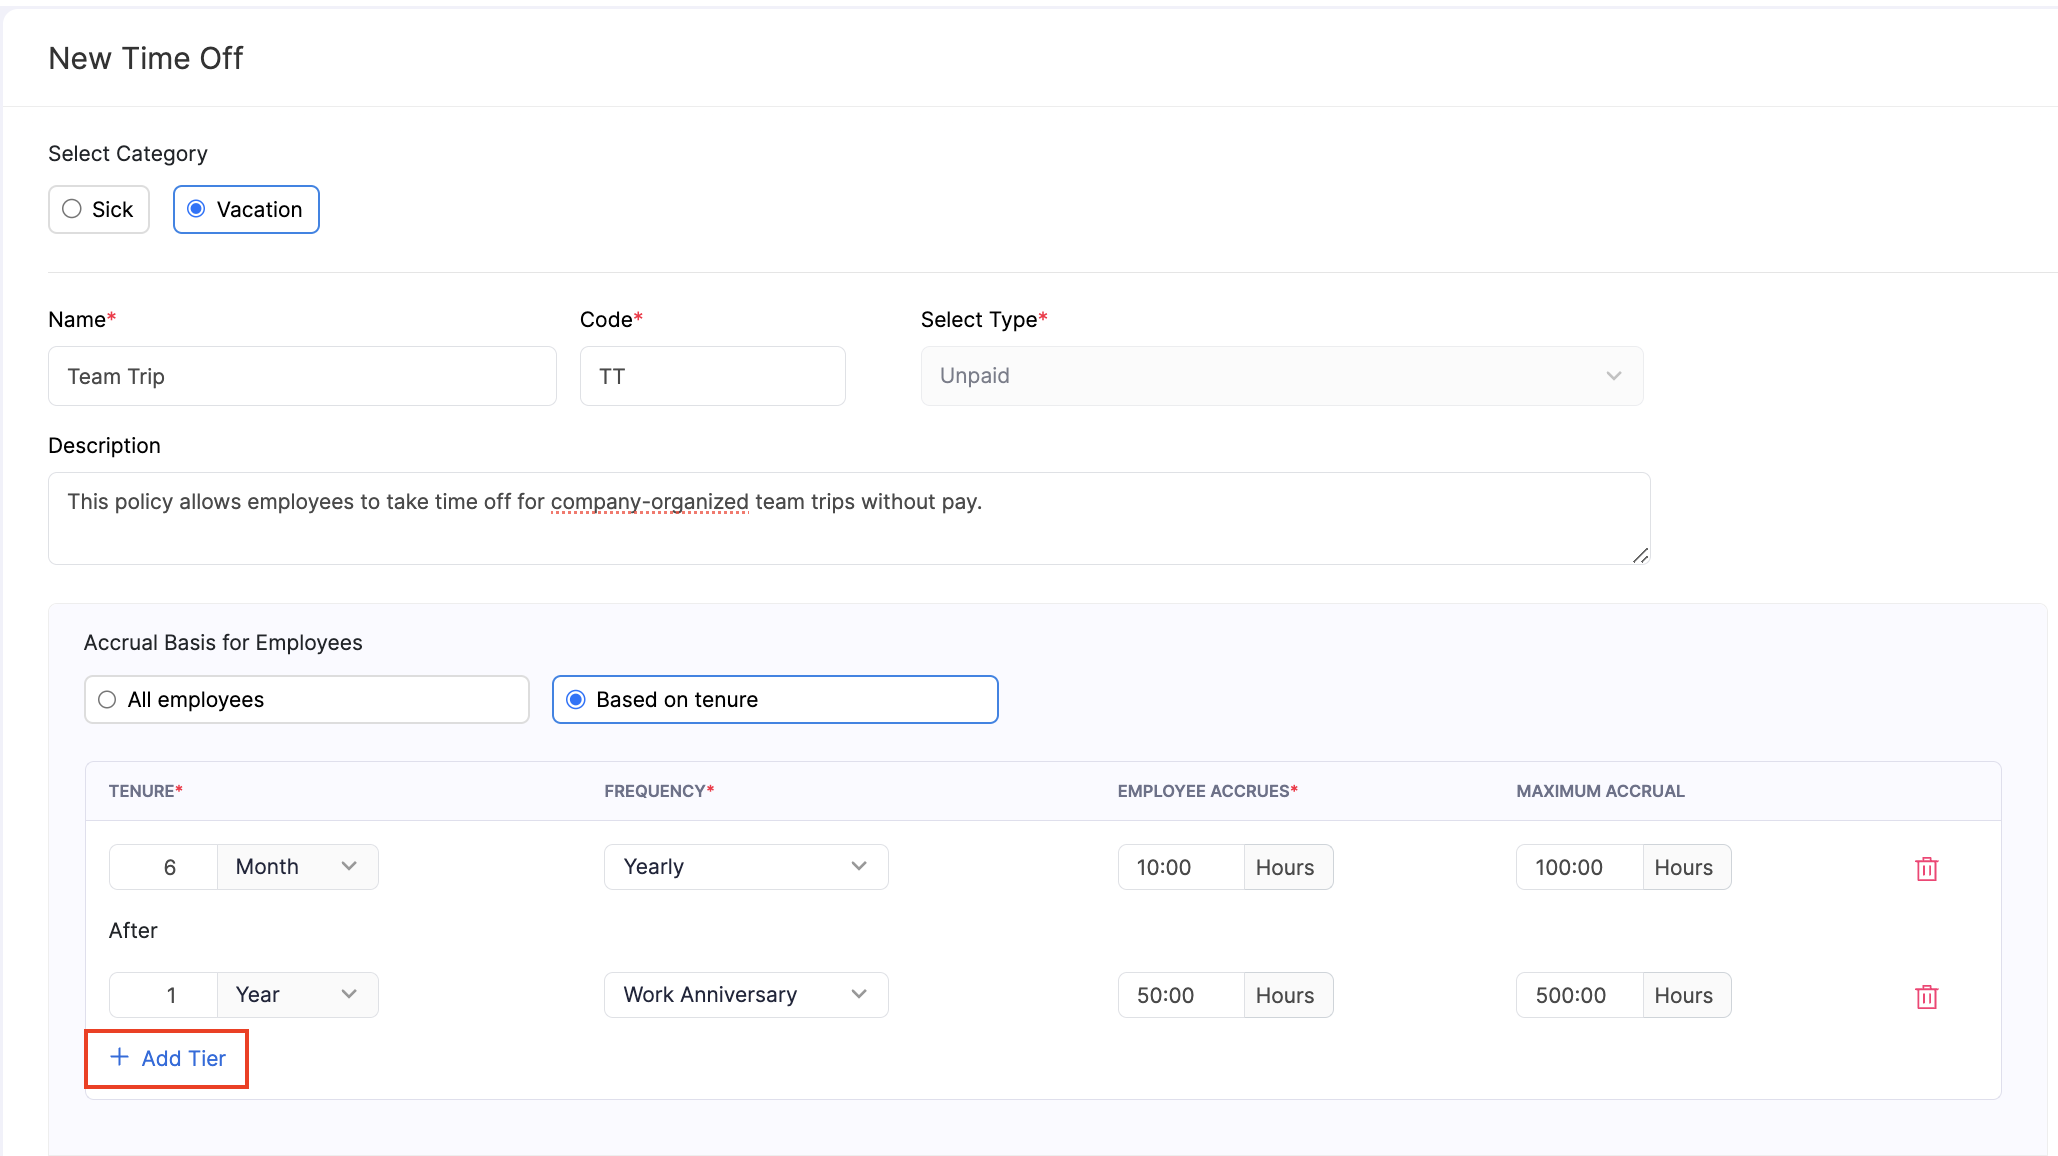
Task: Grab the description resize handle
Action: [x=1640, y=556]
